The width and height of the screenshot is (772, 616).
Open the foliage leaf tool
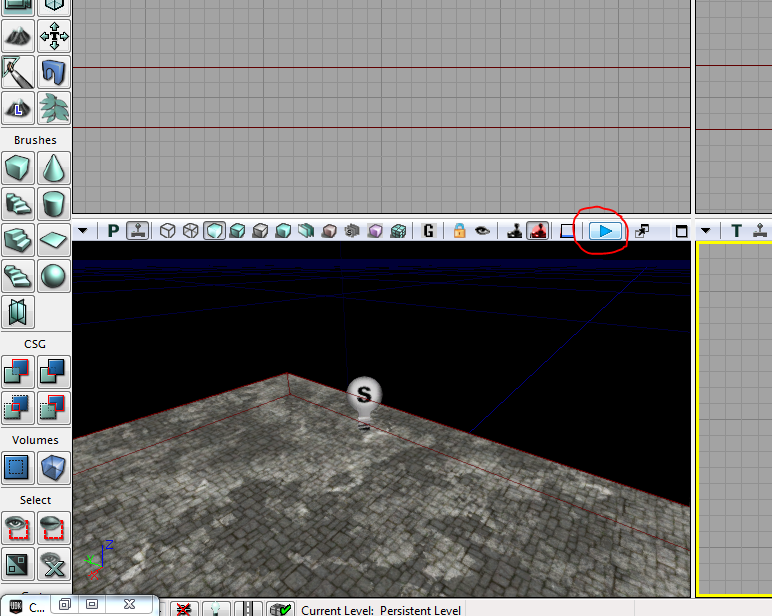click(x=54, y=107)
